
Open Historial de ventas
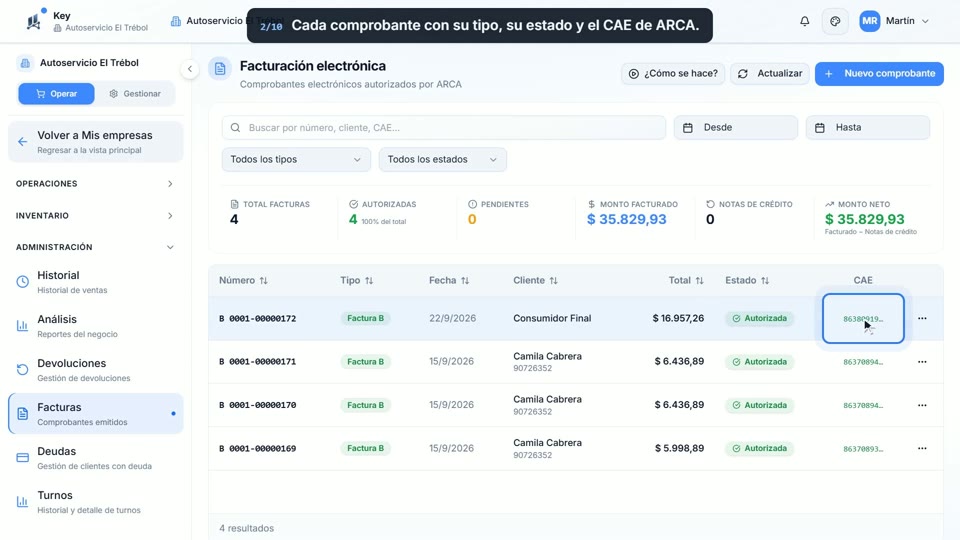point(96,282)
